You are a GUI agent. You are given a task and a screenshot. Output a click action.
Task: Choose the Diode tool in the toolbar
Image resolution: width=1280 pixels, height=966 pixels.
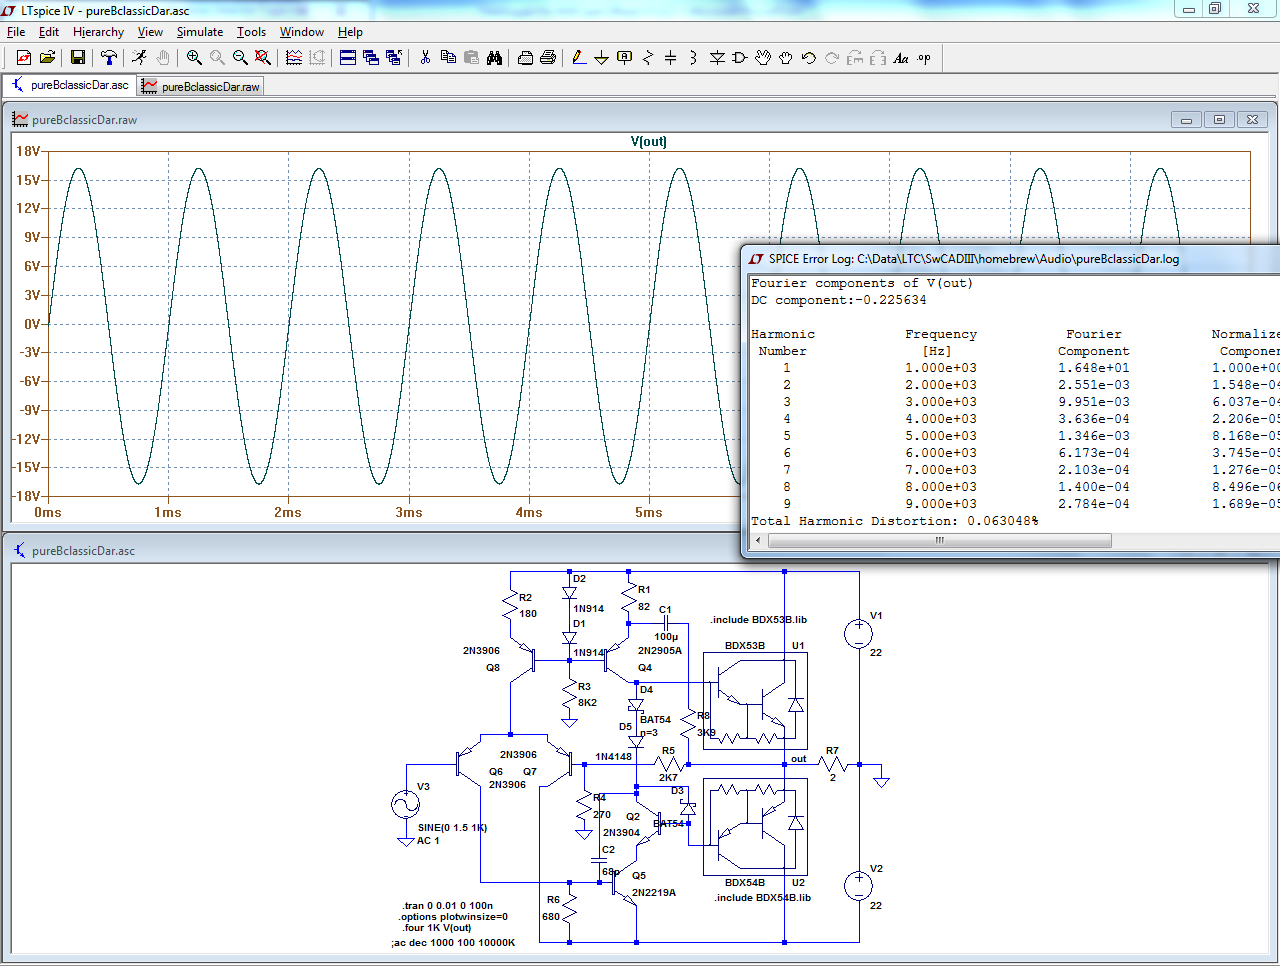(717, 58)
